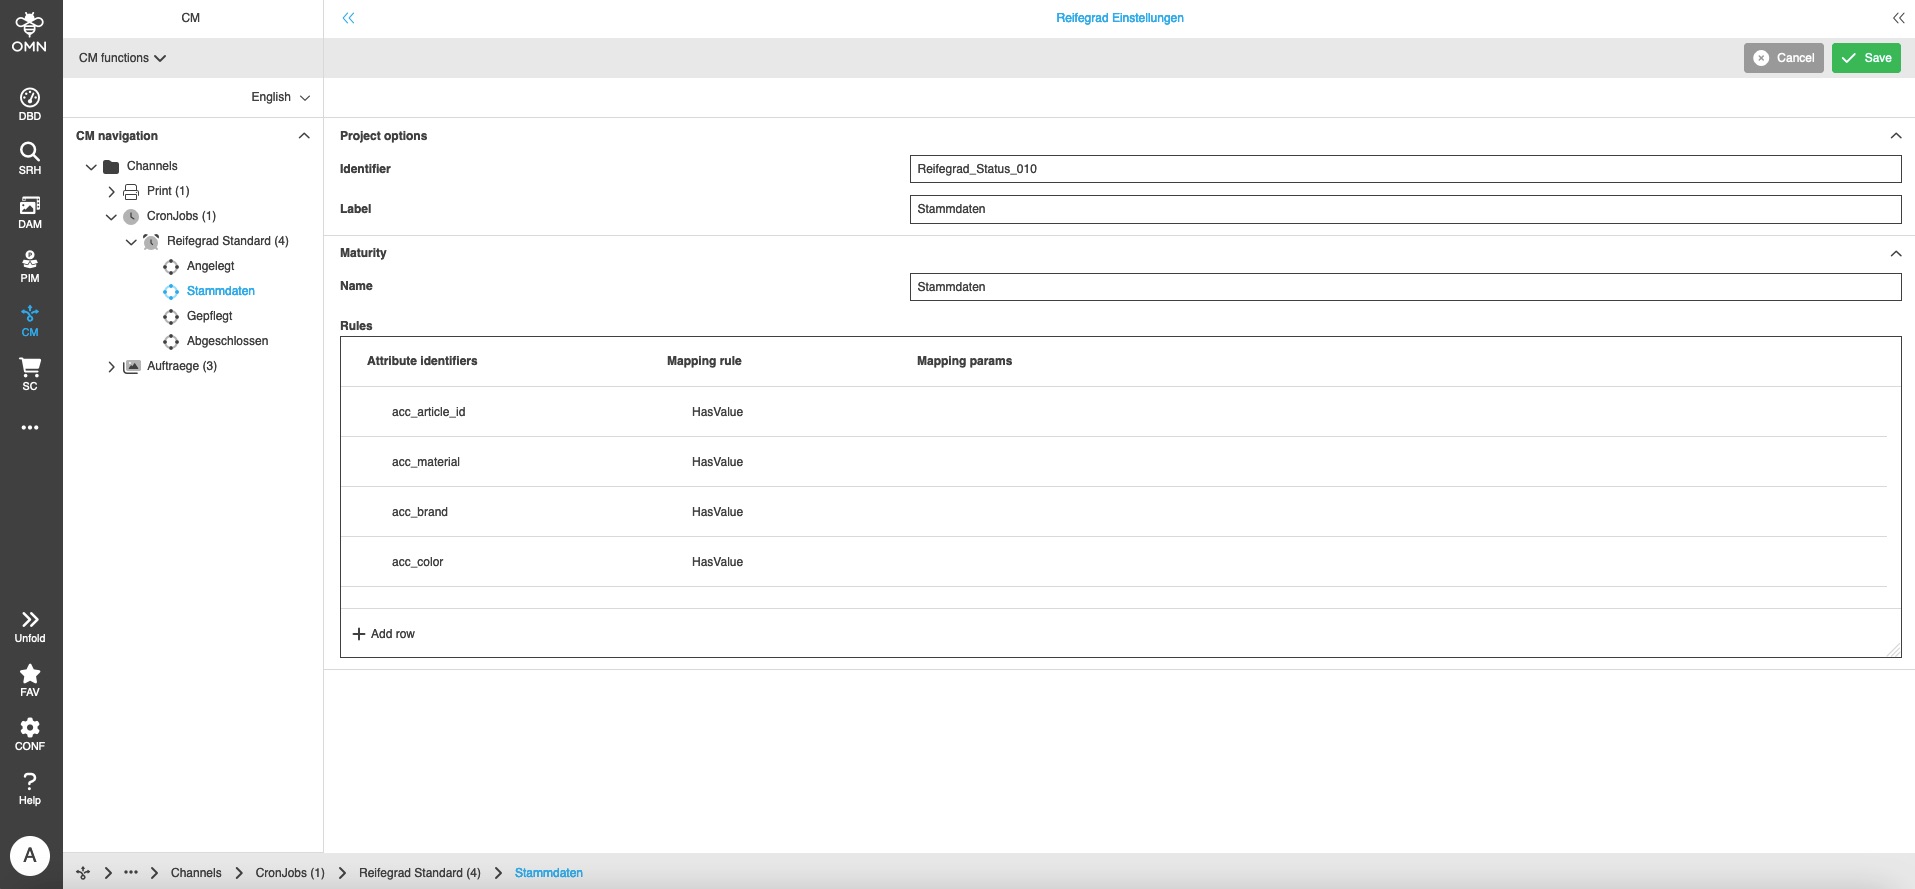
Task: Click the Abgeschlossen node icon
Action: pos(171,342)
